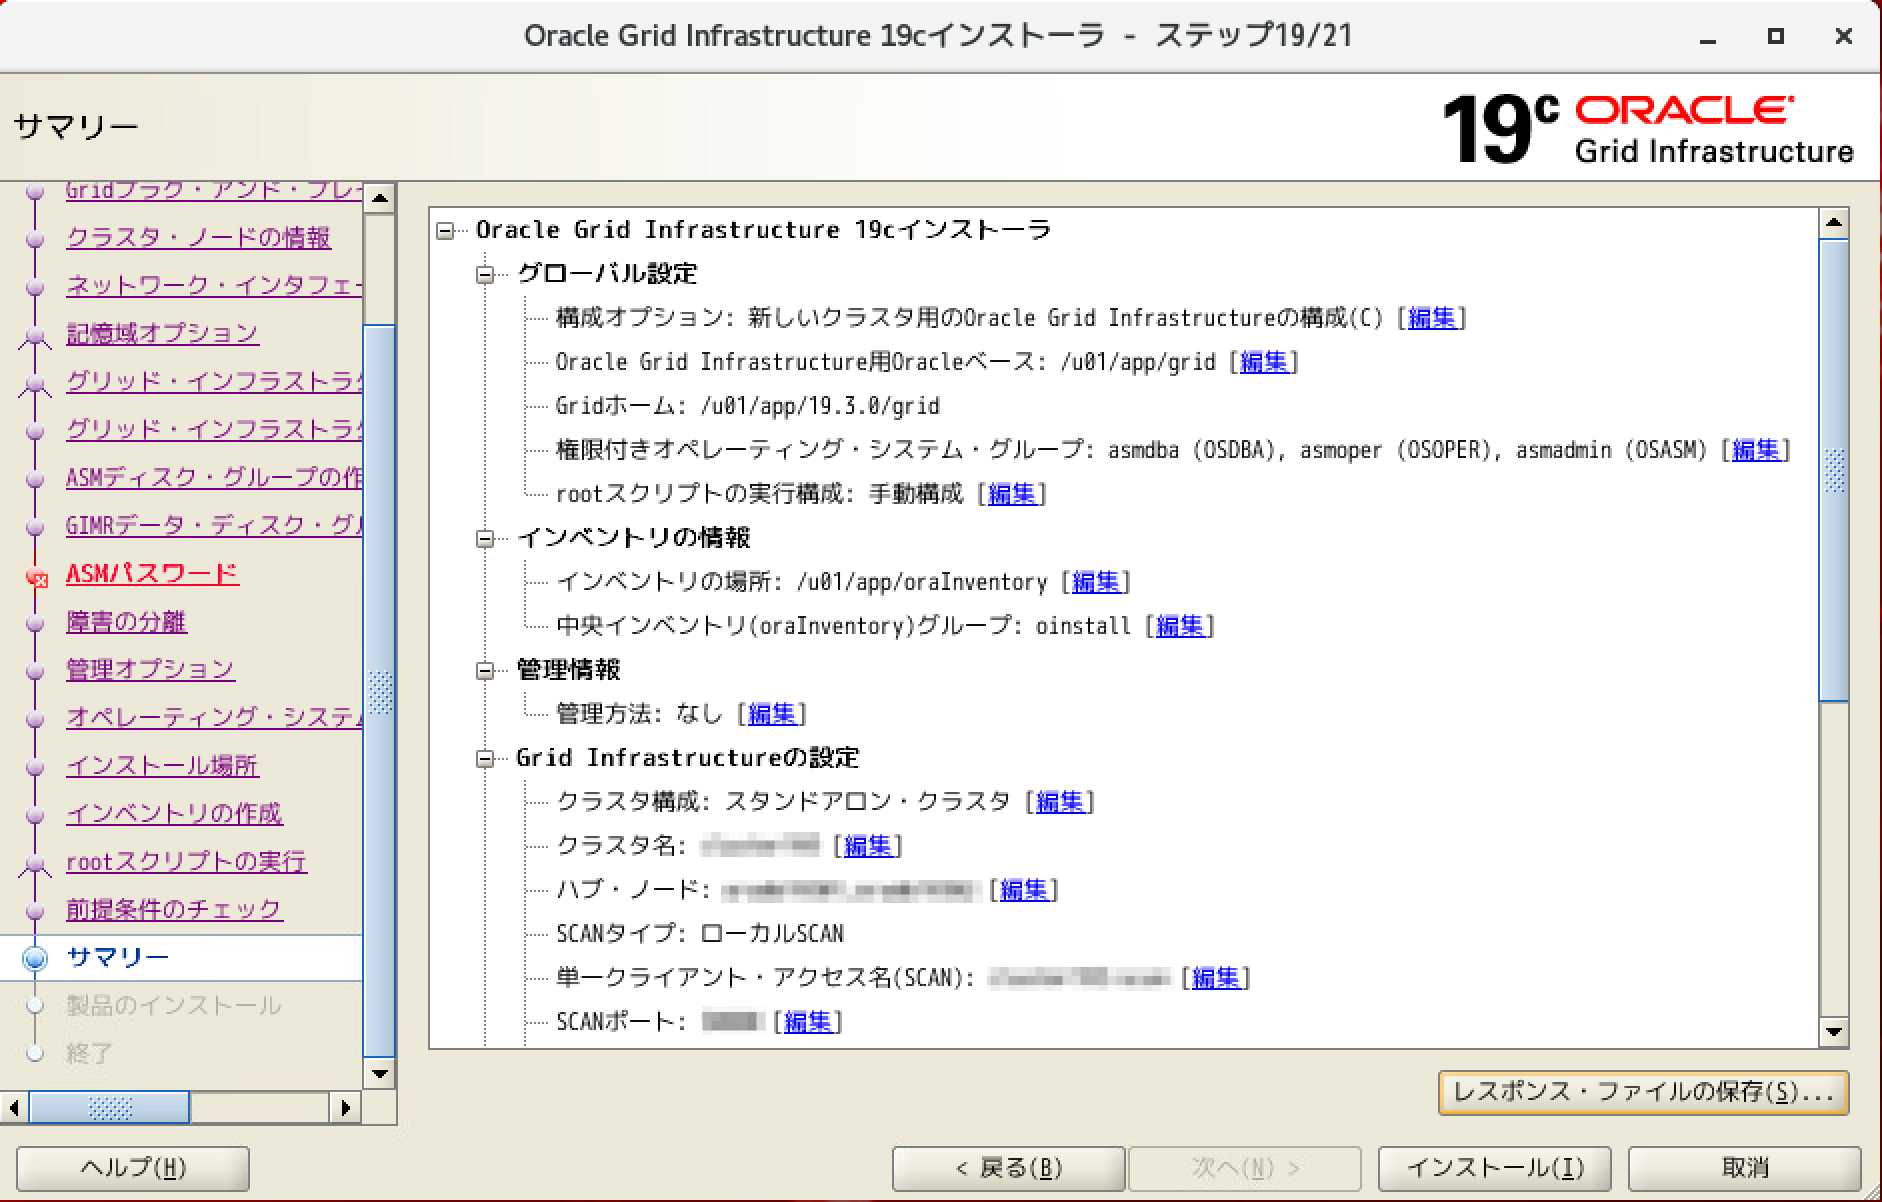Click the step list vertical scrollbar thumb
Image resolution: width=1882 pixels, height=1202 pixels.
point(380,690)
